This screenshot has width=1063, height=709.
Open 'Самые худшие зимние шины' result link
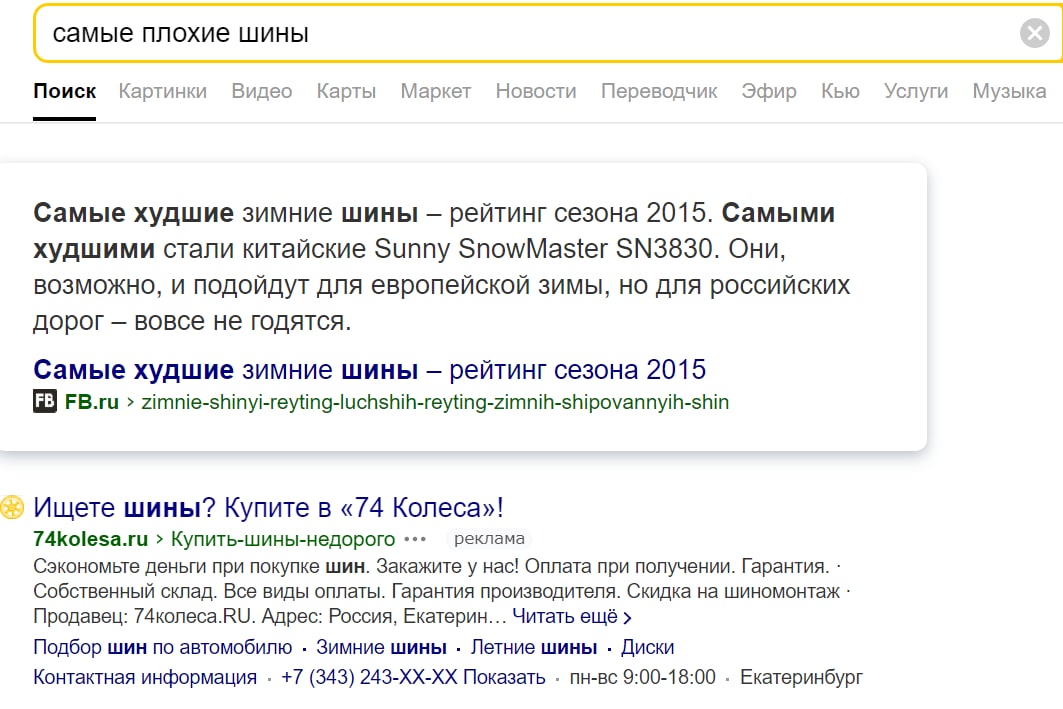369,370
